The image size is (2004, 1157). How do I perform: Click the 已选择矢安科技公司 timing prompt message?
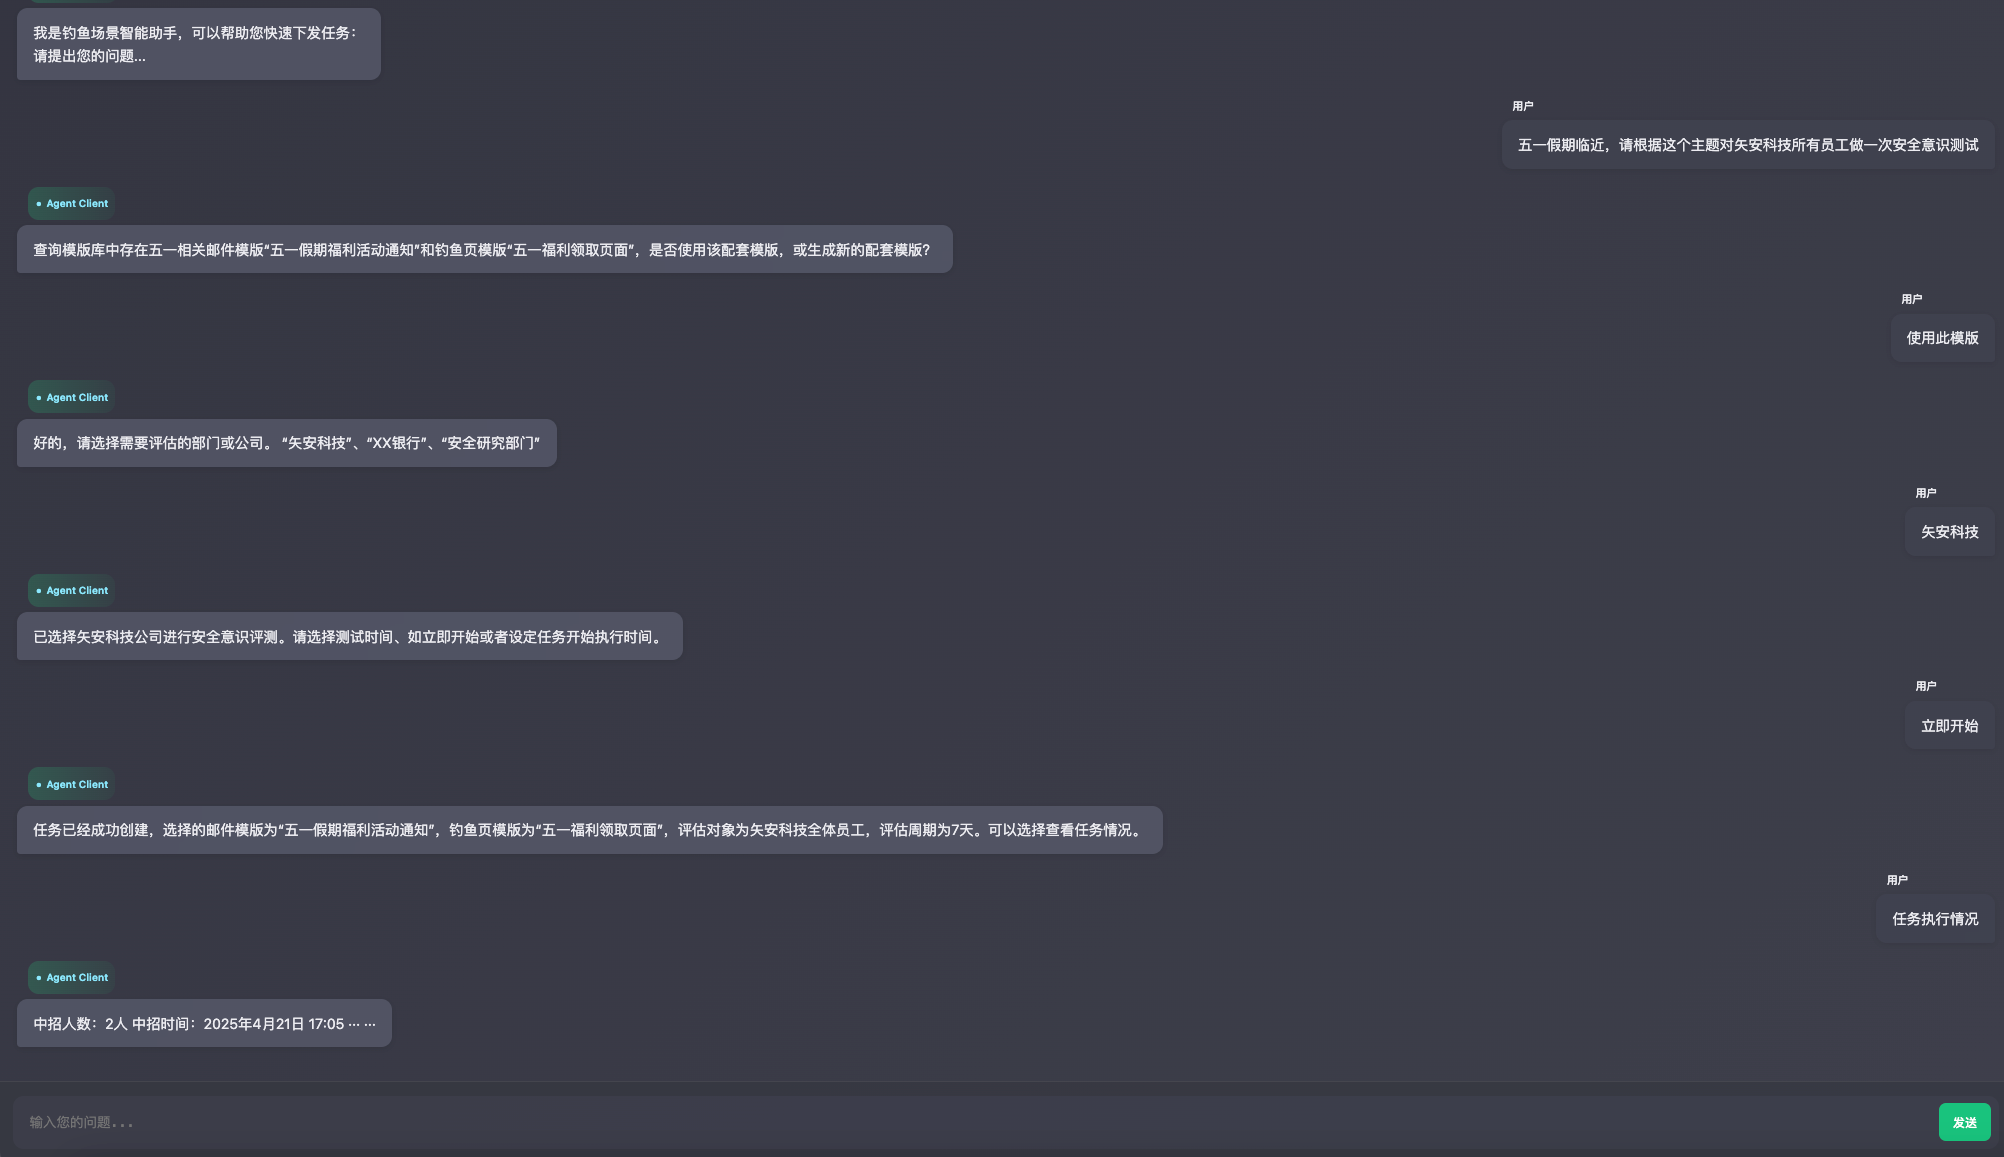pos(349,637)
